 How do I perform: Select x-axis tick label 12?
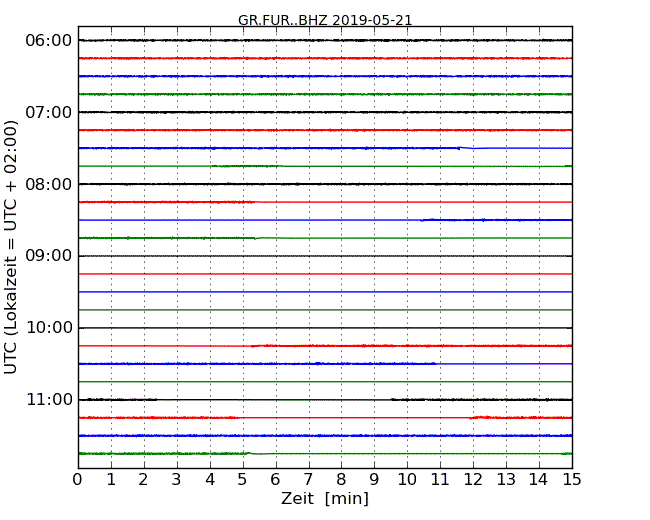[473, 479]
